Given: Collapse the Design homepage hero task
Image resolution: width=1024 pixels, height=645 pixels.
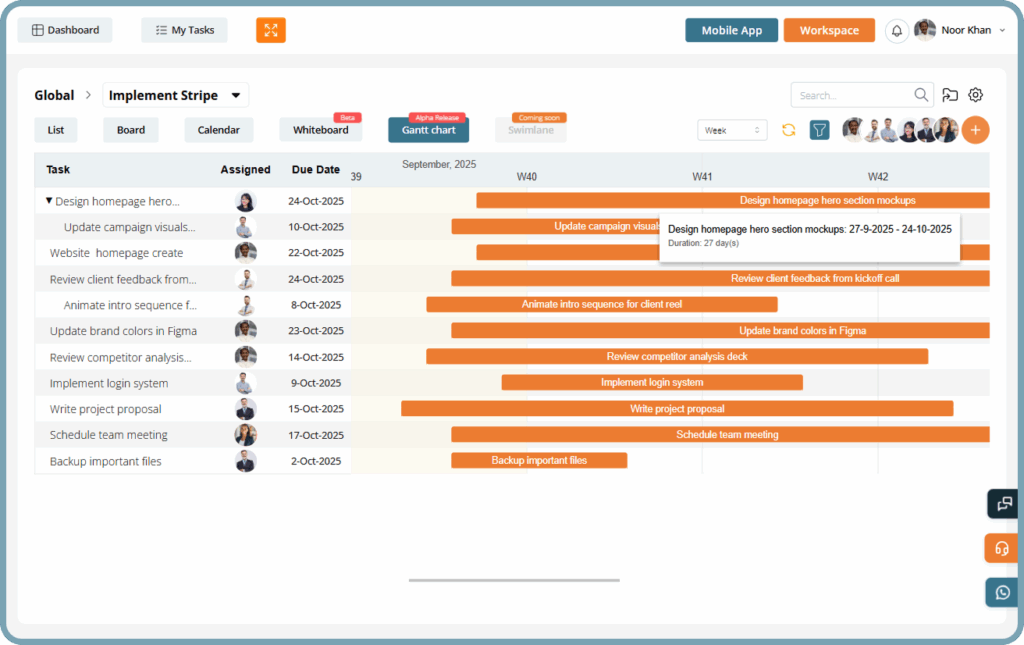Looking at the screenshot, I should coord(49,201).
